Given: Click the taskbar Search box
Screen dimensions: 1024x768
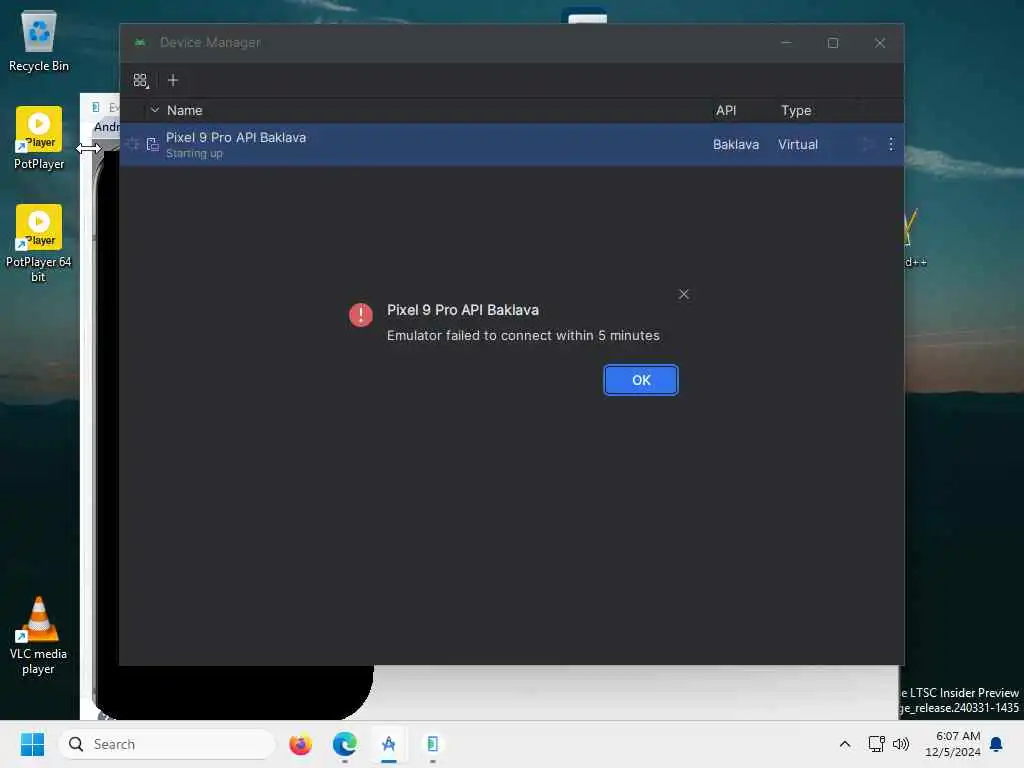Looking at the screenshot, I should 167,744.
